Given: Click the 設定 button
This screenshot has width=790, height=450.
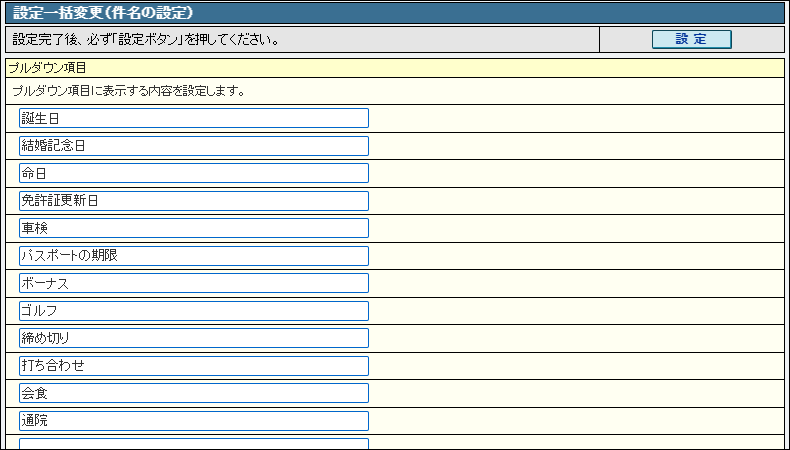Looking at the screenshot, I should tap(691, 39).
